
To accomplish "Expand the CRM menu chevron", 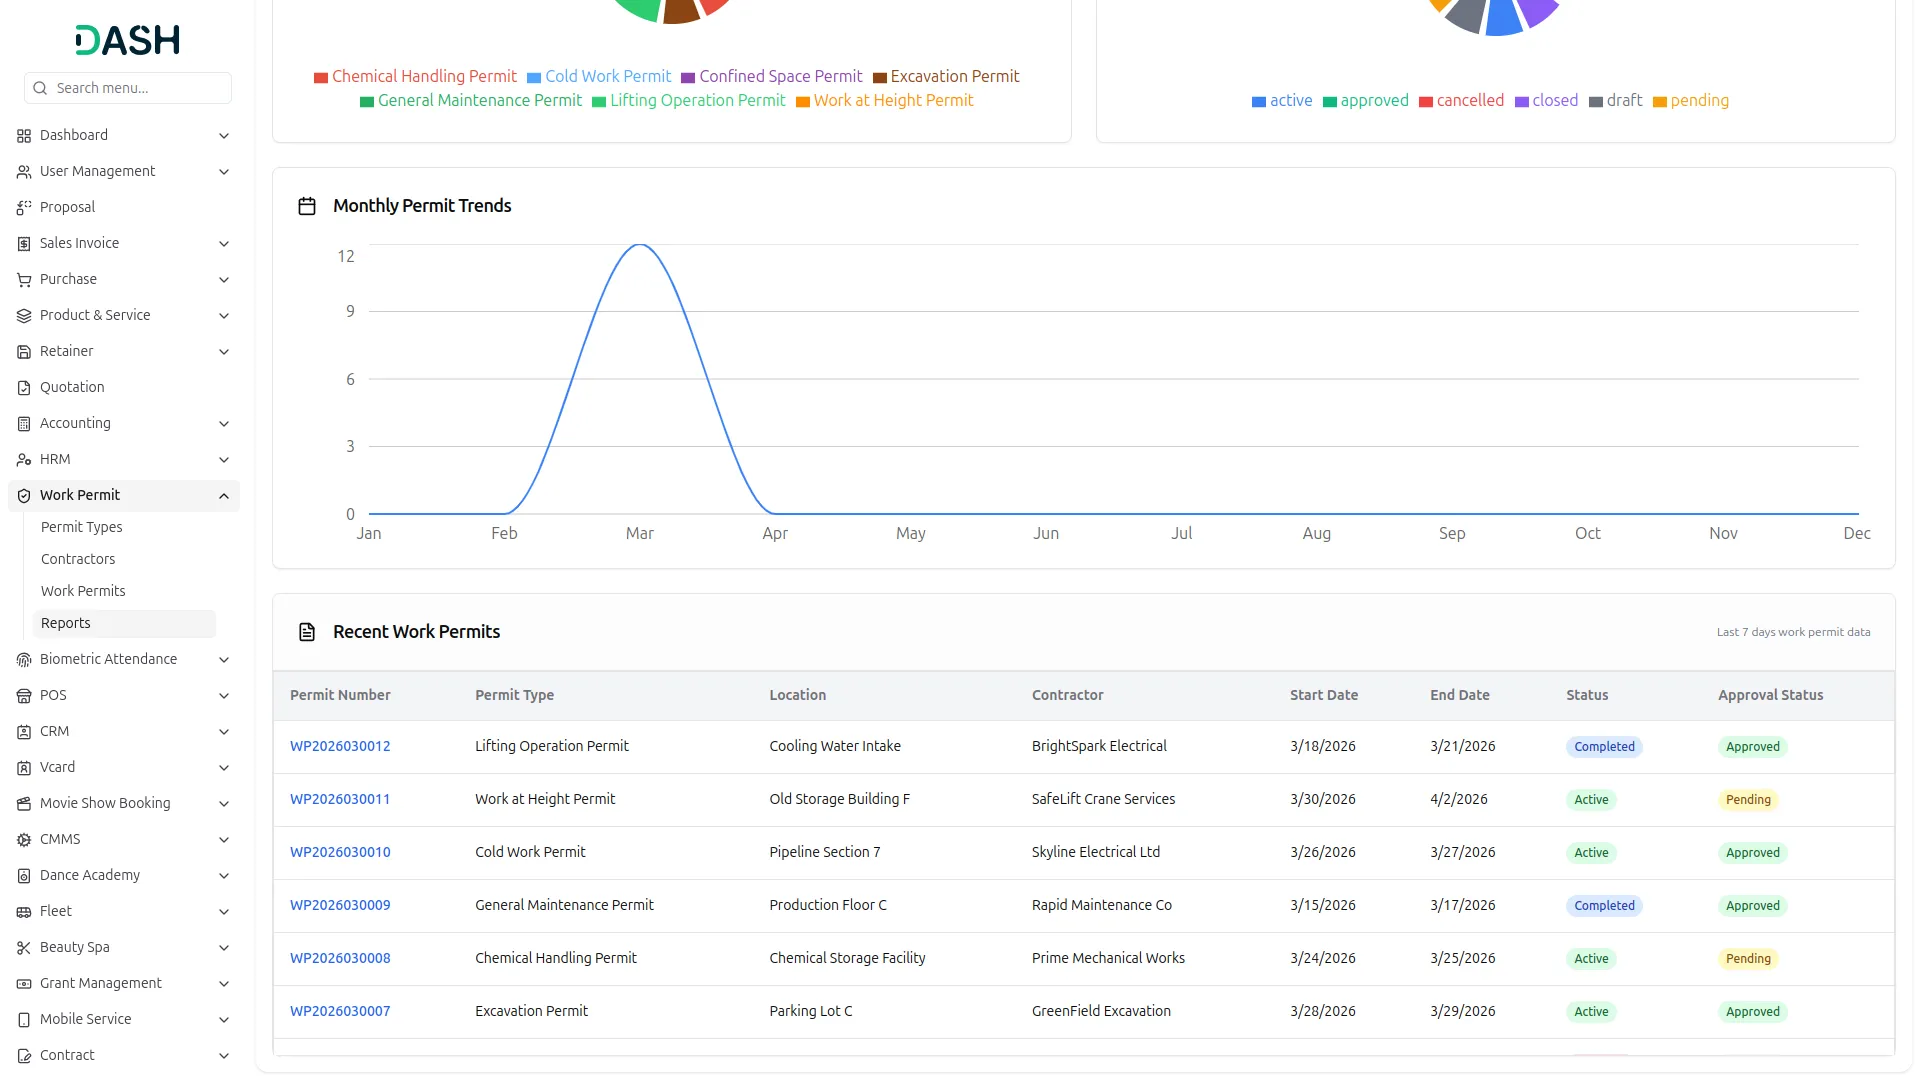I will [224, 732].
